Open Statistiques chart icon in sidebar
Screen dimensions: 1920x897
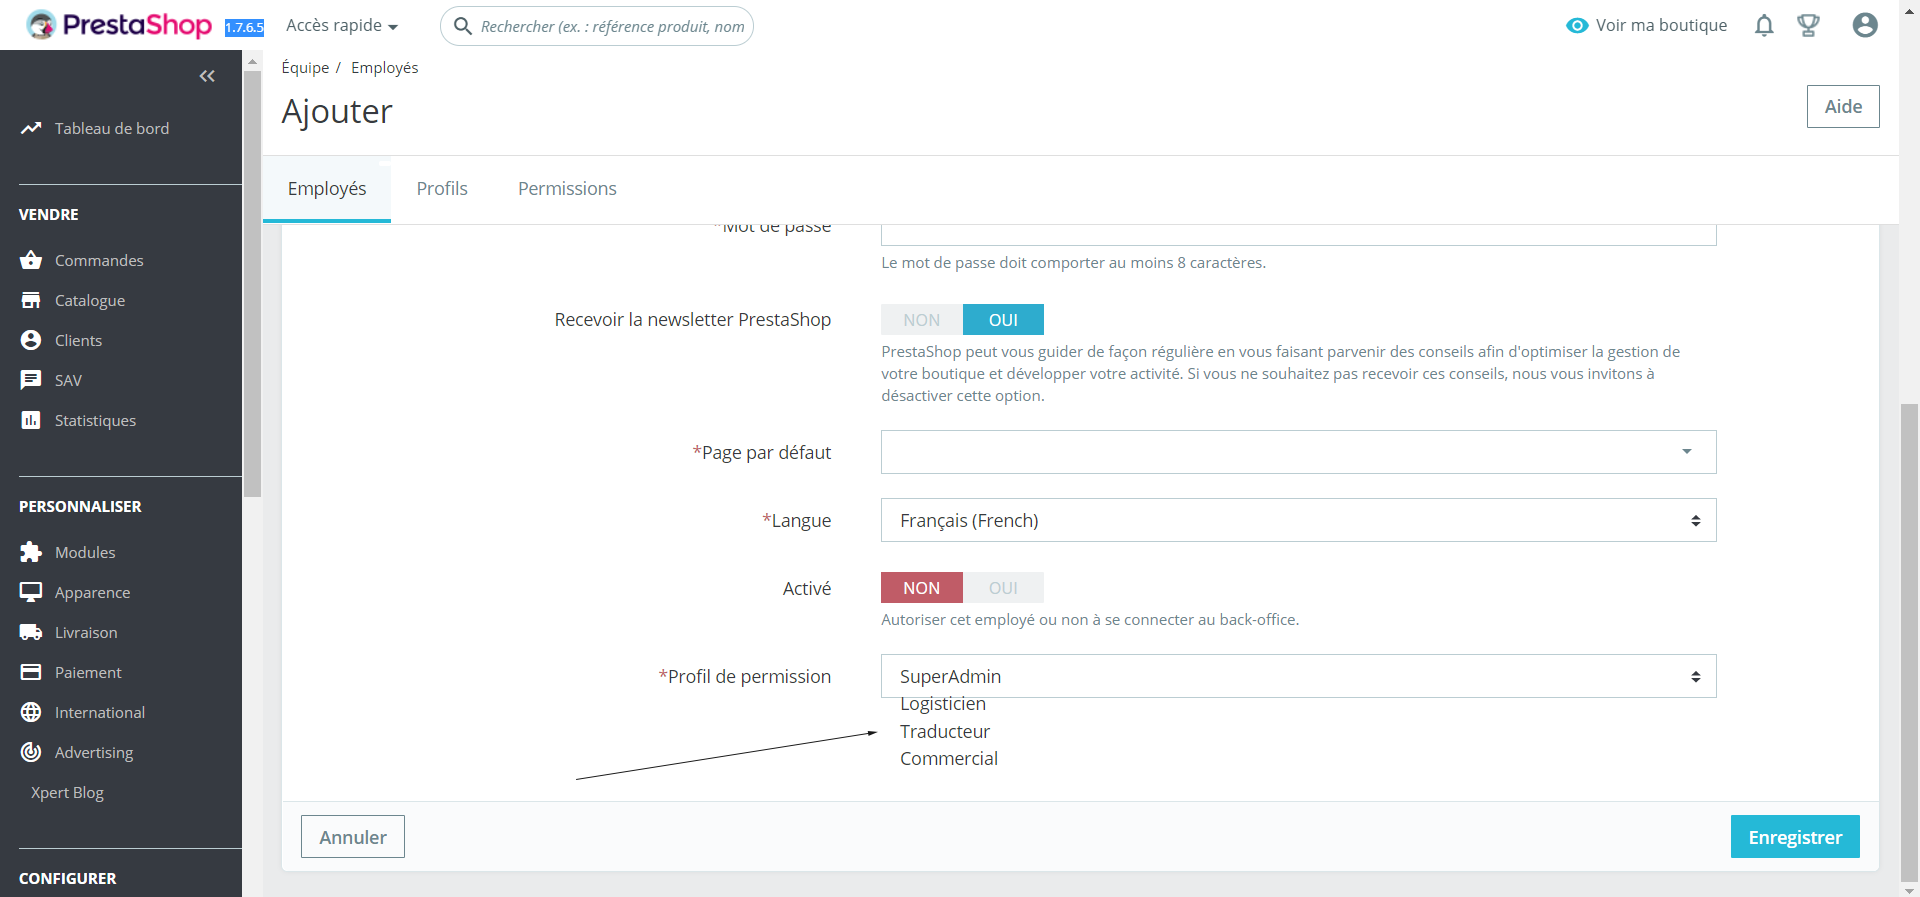(x=31, y=420)
